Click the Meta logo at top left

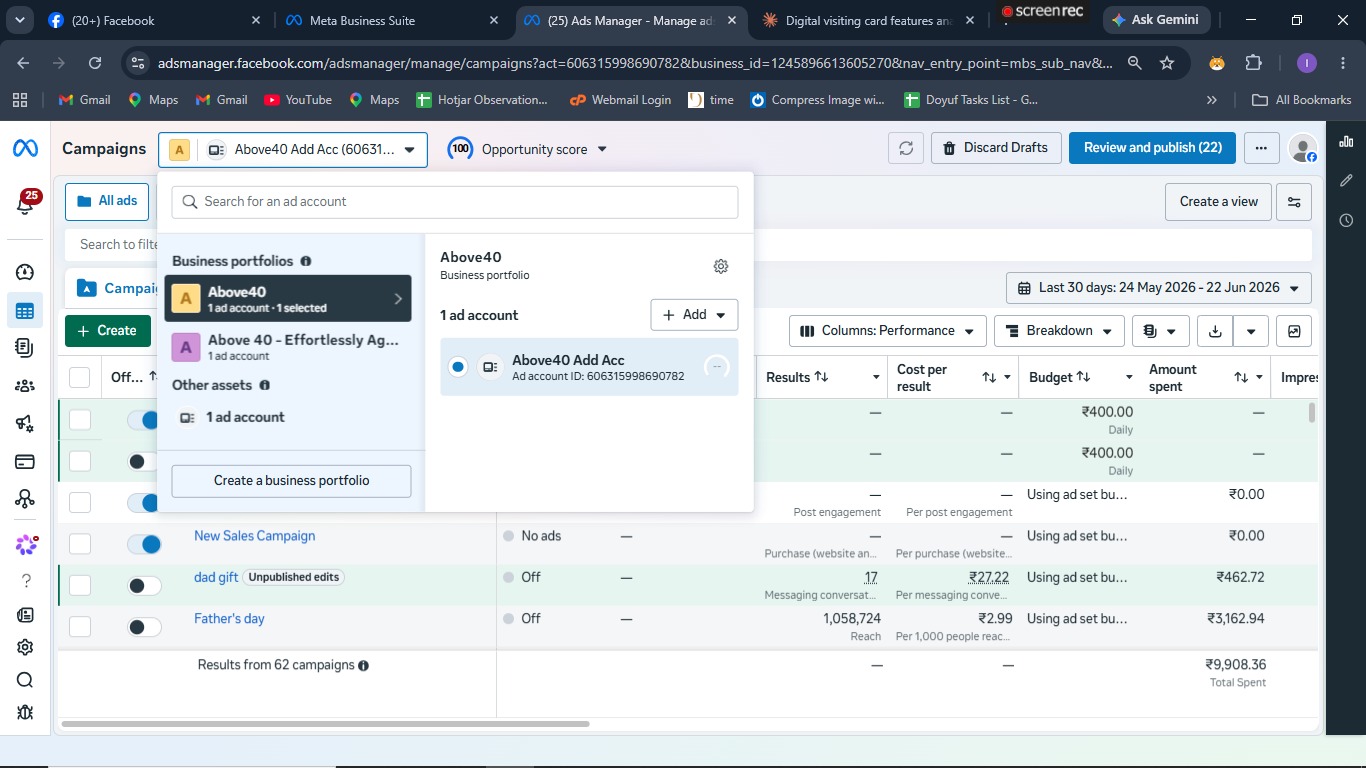[x=25, y=149]
